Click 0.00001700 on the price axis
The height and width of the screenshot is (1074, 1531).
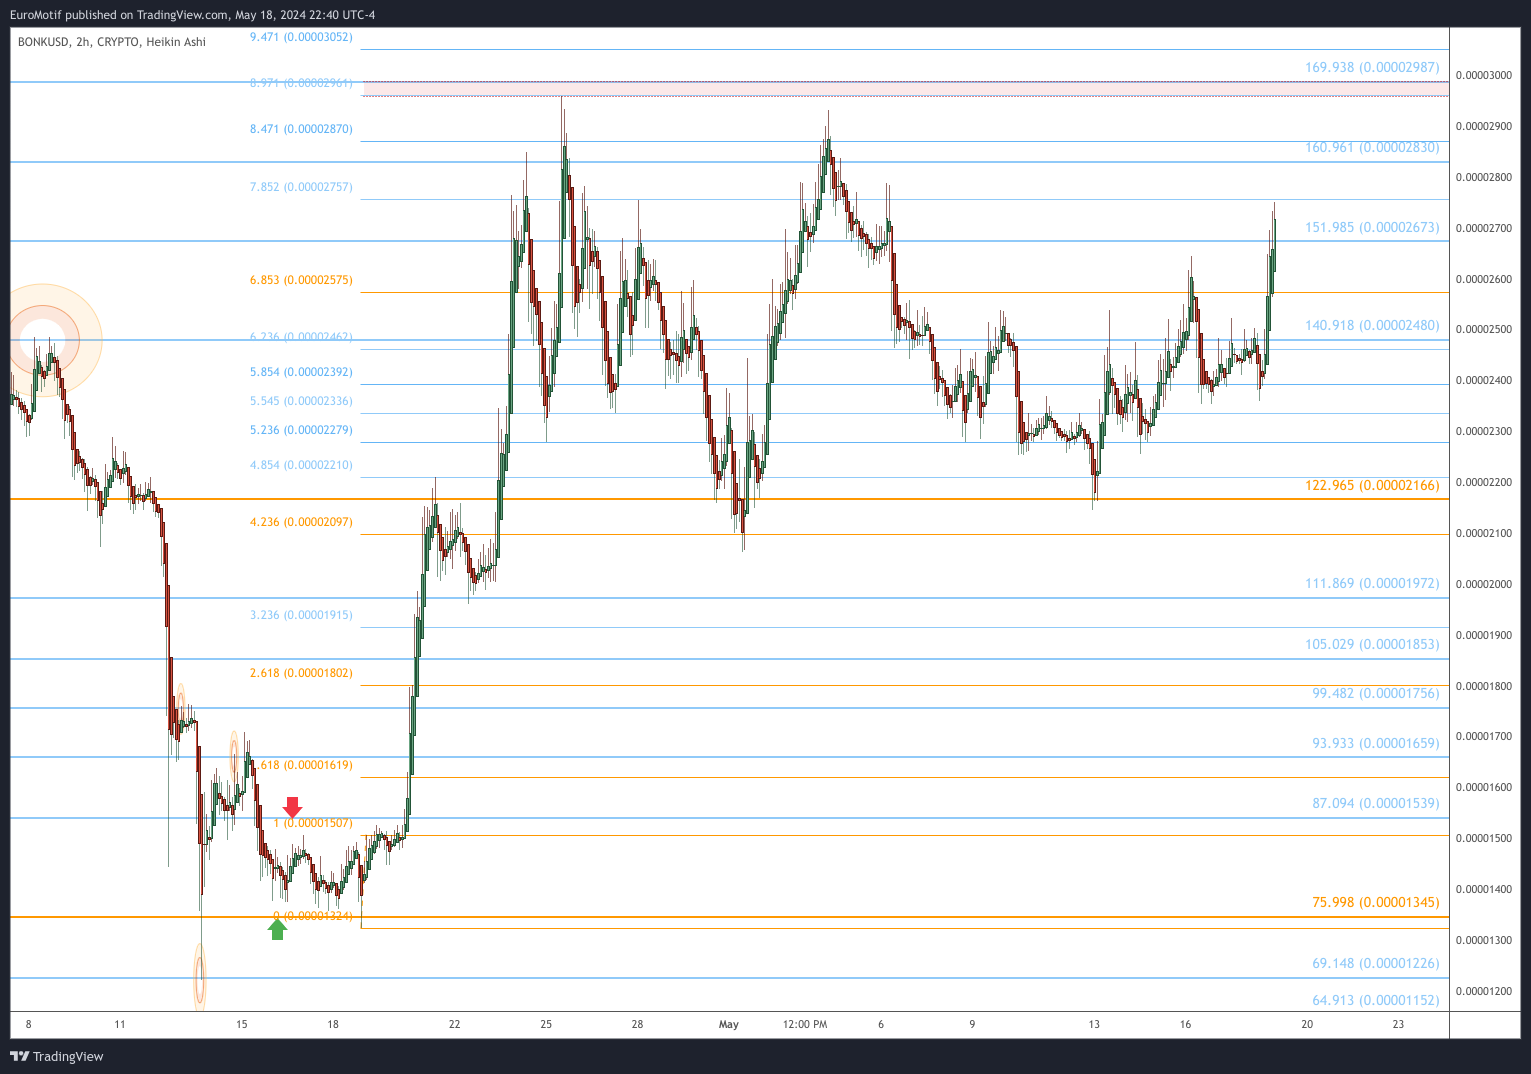(x=1484, y=737)
